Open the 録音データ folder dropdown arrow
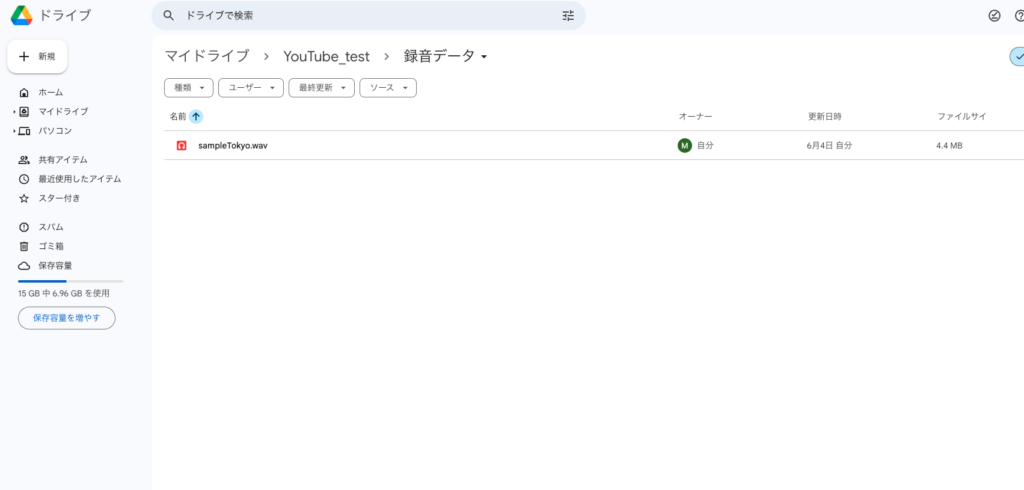The width and height of the screenshot is (1024, 490). pyautogui.click(x=484, y=57)
